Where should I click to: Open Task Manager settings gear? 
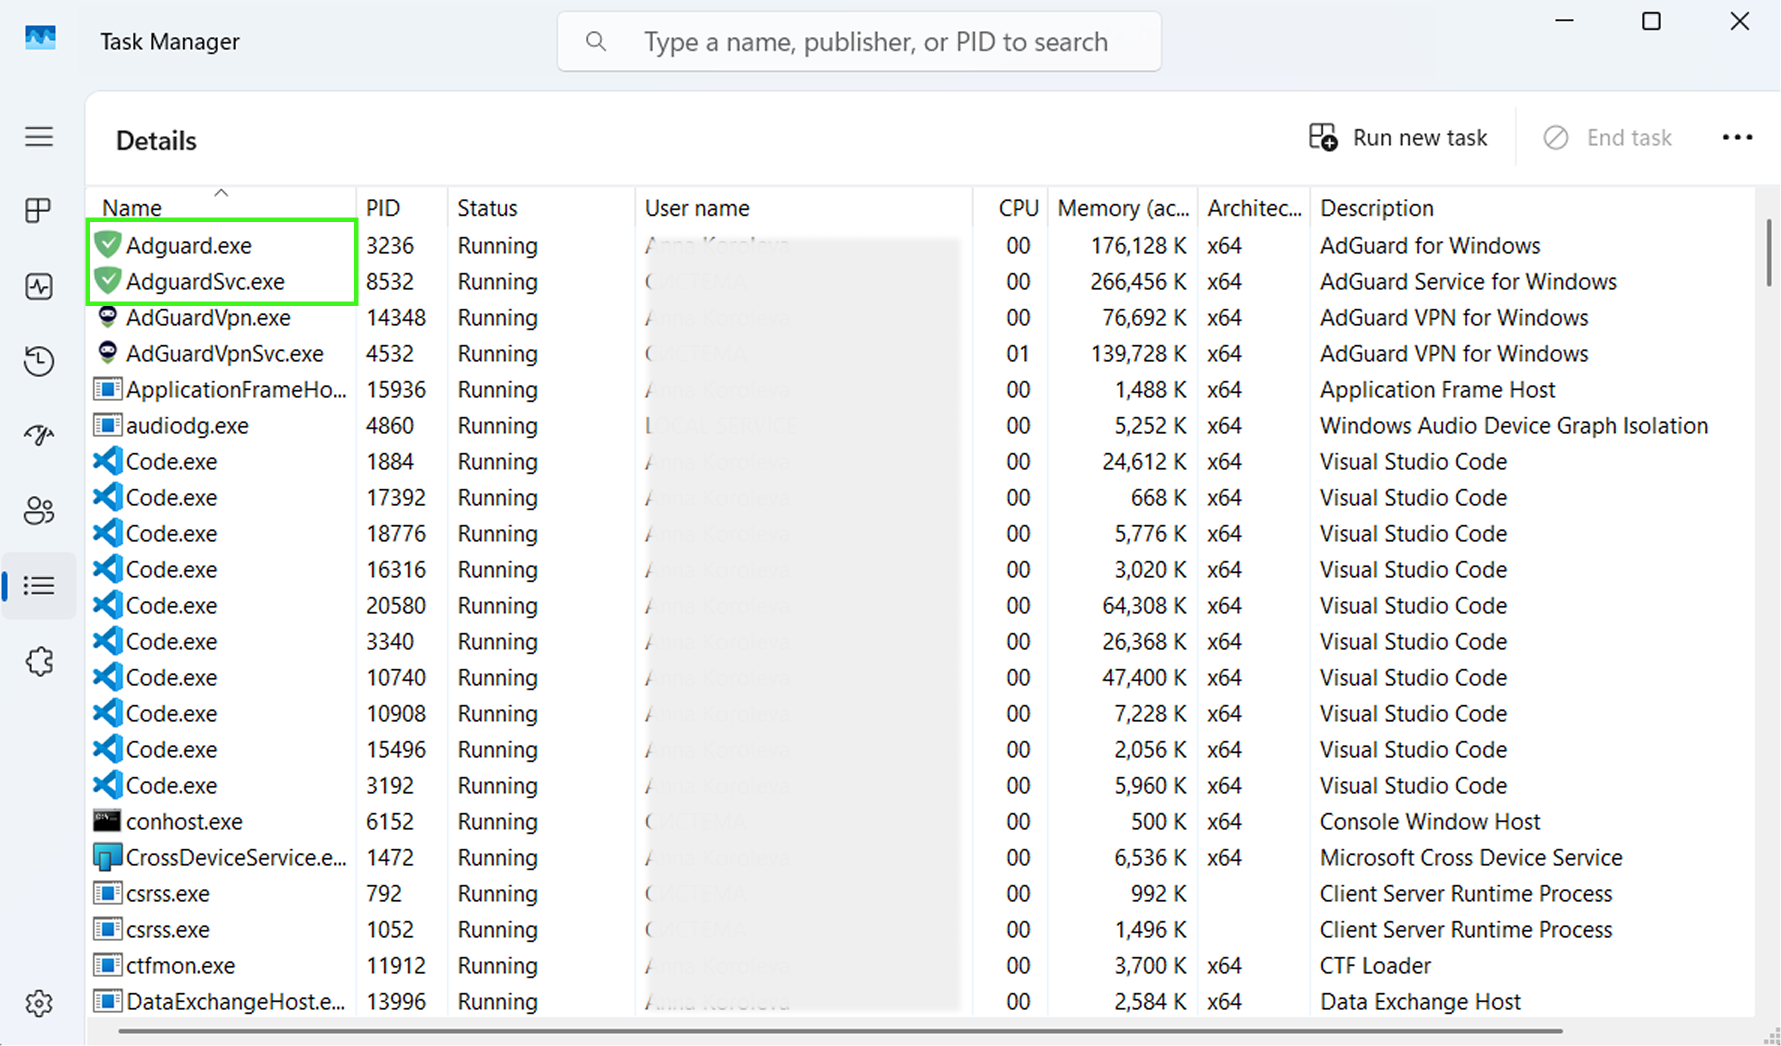[39, 1003]
